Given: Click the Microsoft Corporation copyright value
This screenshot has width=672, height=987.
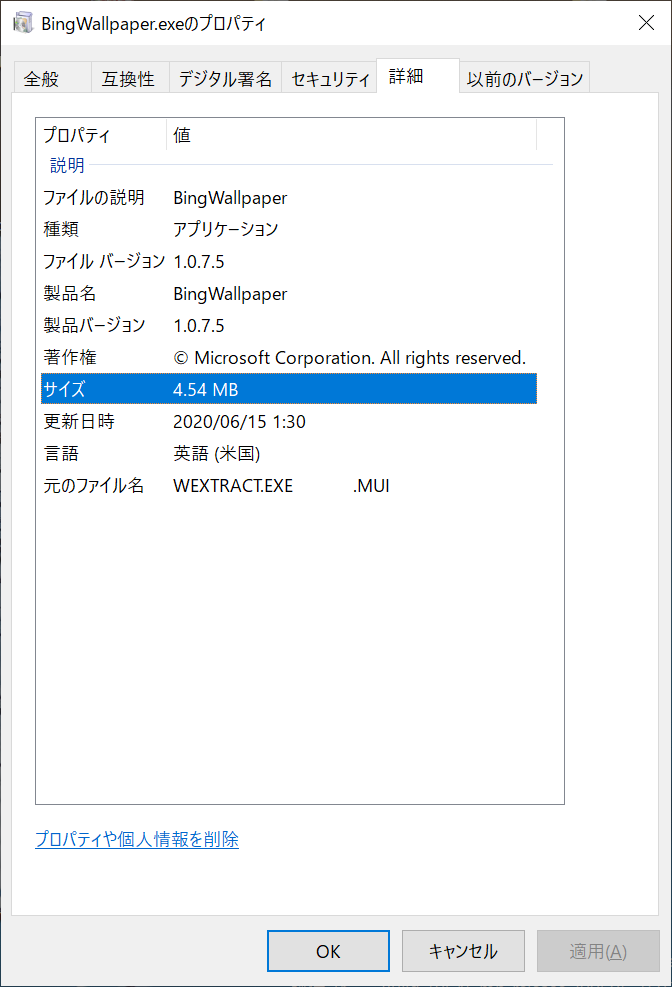Looking at the screenshot, I should [349, 358].
